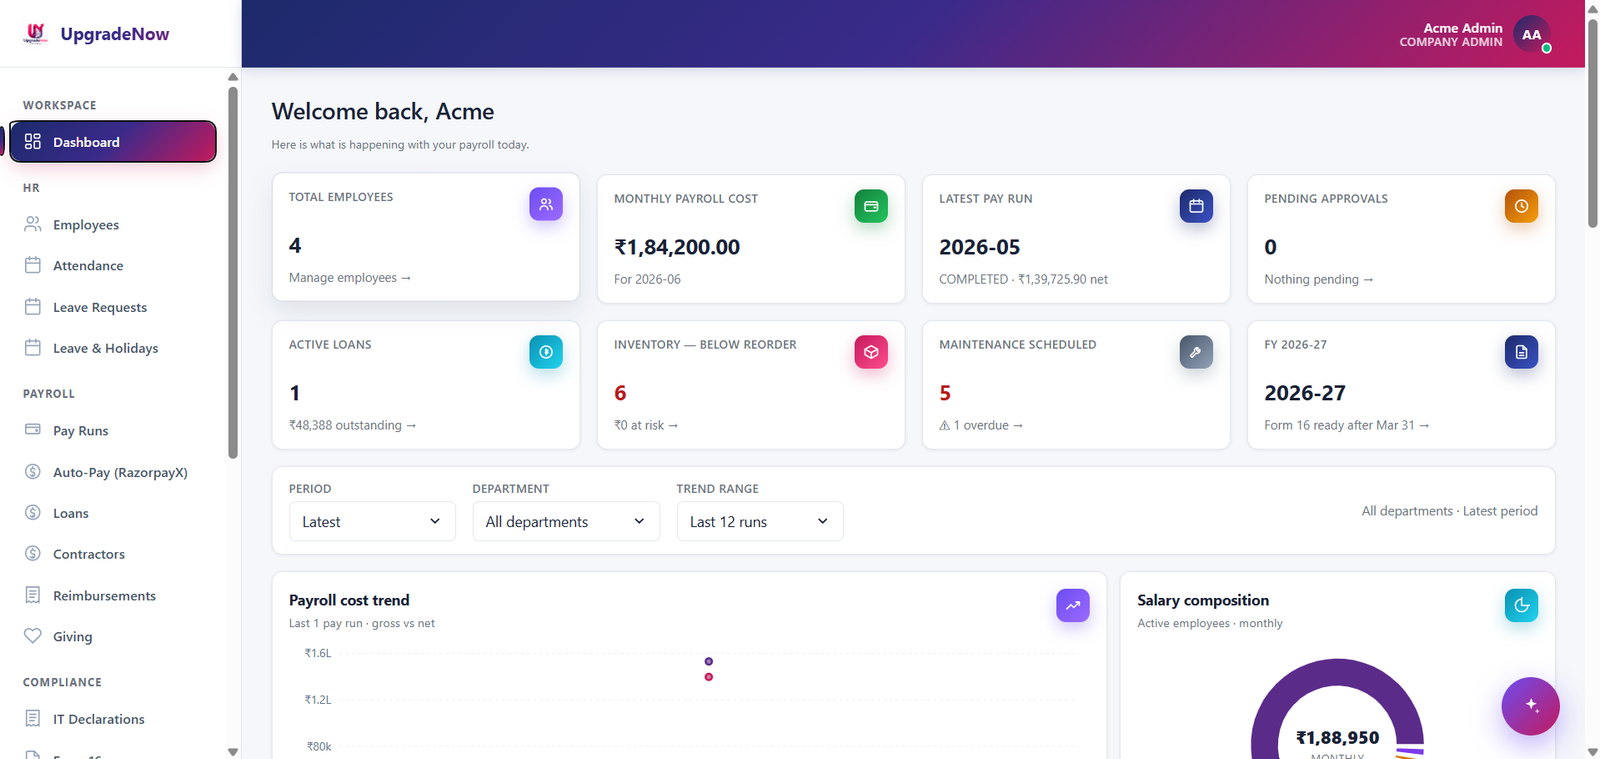Image resolution: width=1600 pixels, height=759 pixels.
Task: Select Leave Requests in the sidebar
Action: click(113, 307)
